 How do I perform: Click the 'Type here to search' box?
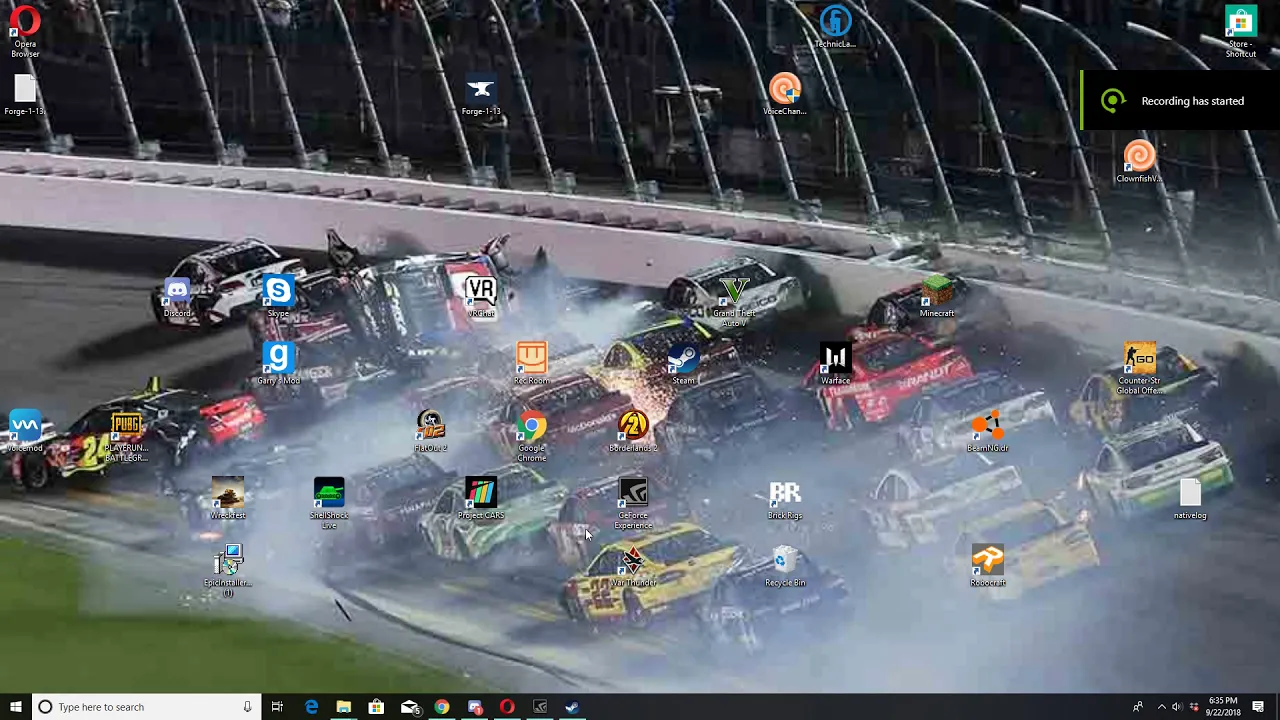147,707
